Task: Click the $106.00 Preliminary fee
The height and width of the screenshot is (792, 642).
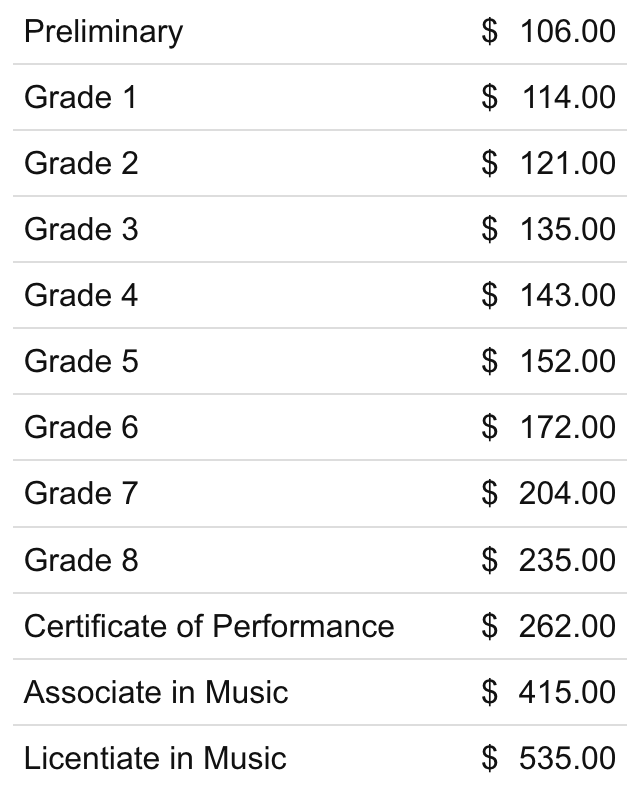Action: [548, 32]
